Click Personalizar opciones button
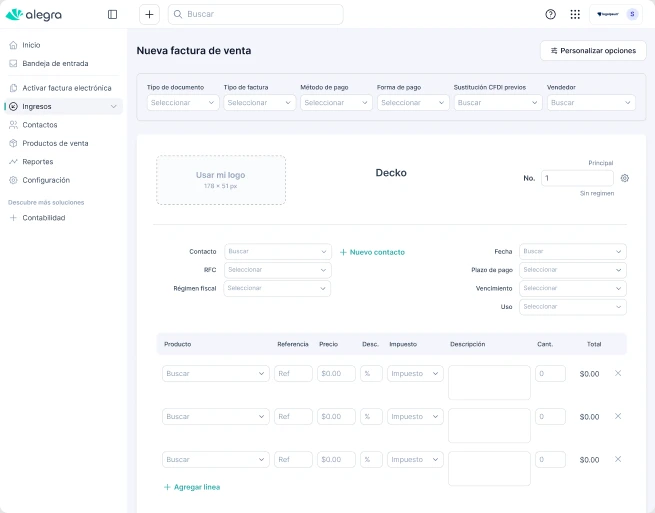 593,51
